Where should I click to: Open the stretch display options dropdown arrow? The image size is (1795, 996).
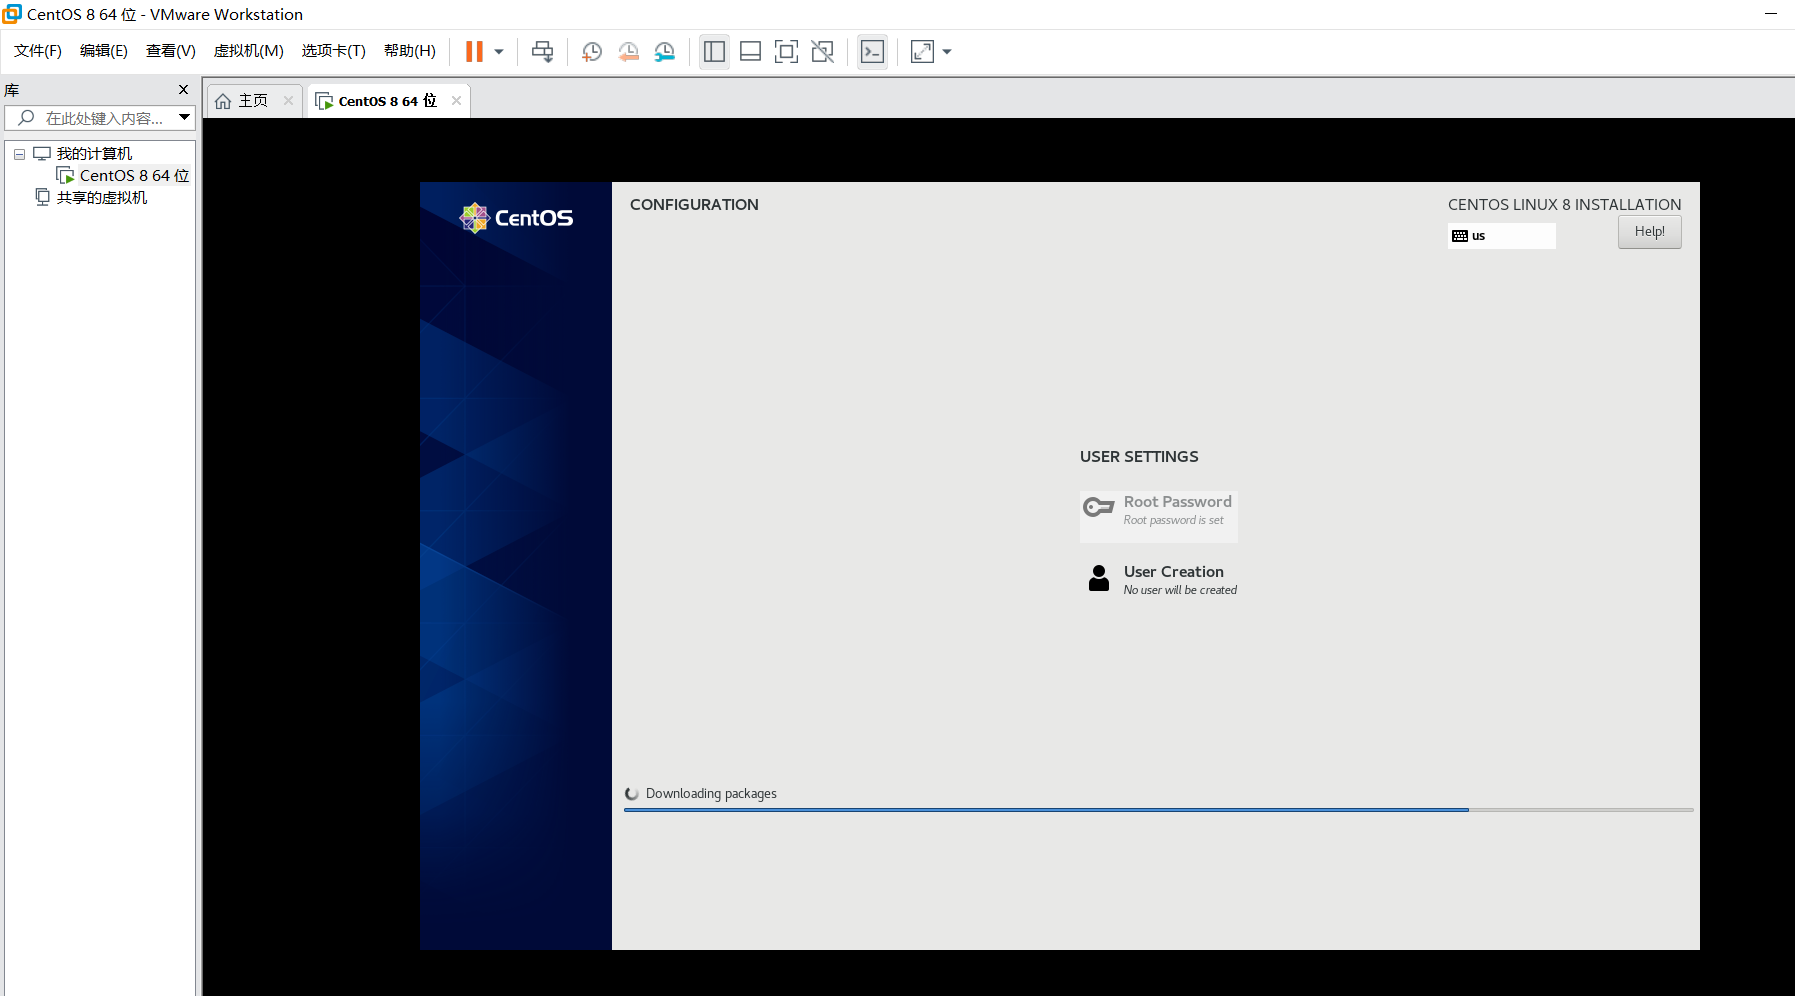tap(947, 52)
